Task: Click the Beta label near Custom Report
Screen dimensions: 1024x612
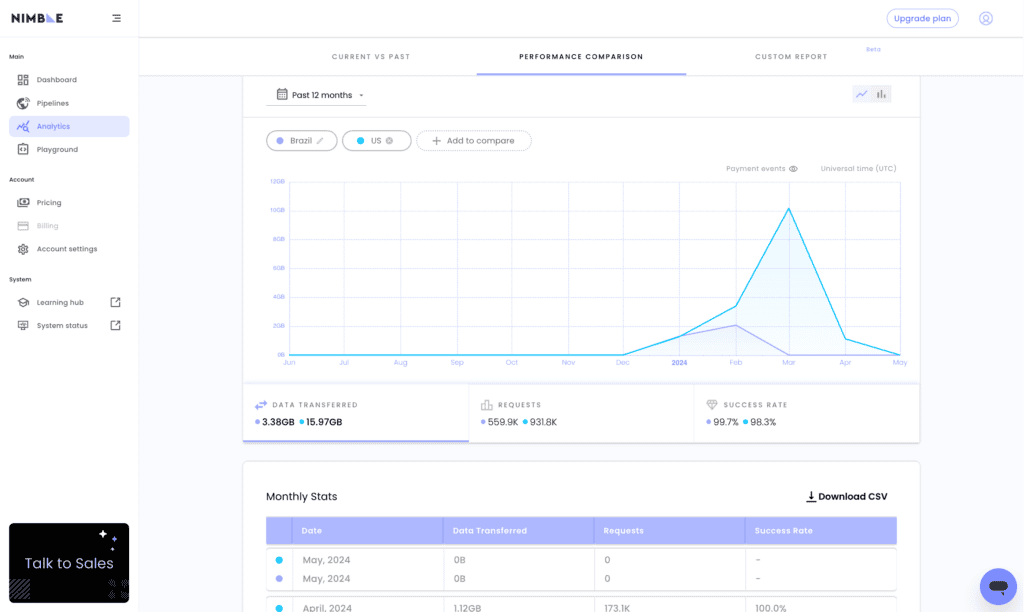Action: pos(873,50)
